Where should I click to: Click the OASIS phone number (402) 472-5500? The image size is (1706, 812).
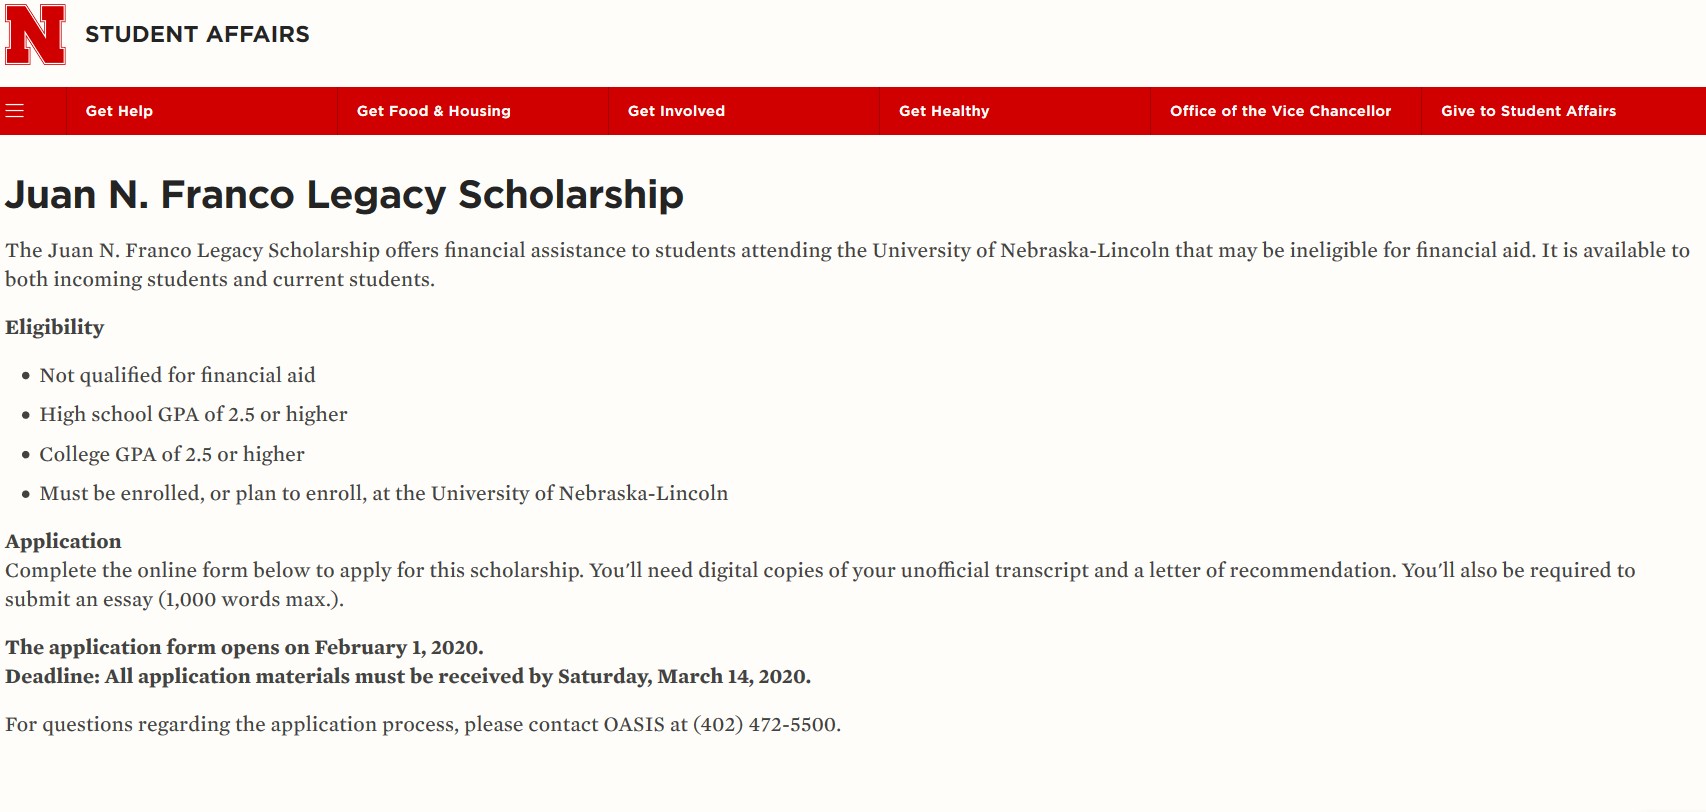click(x=766, y=724)
